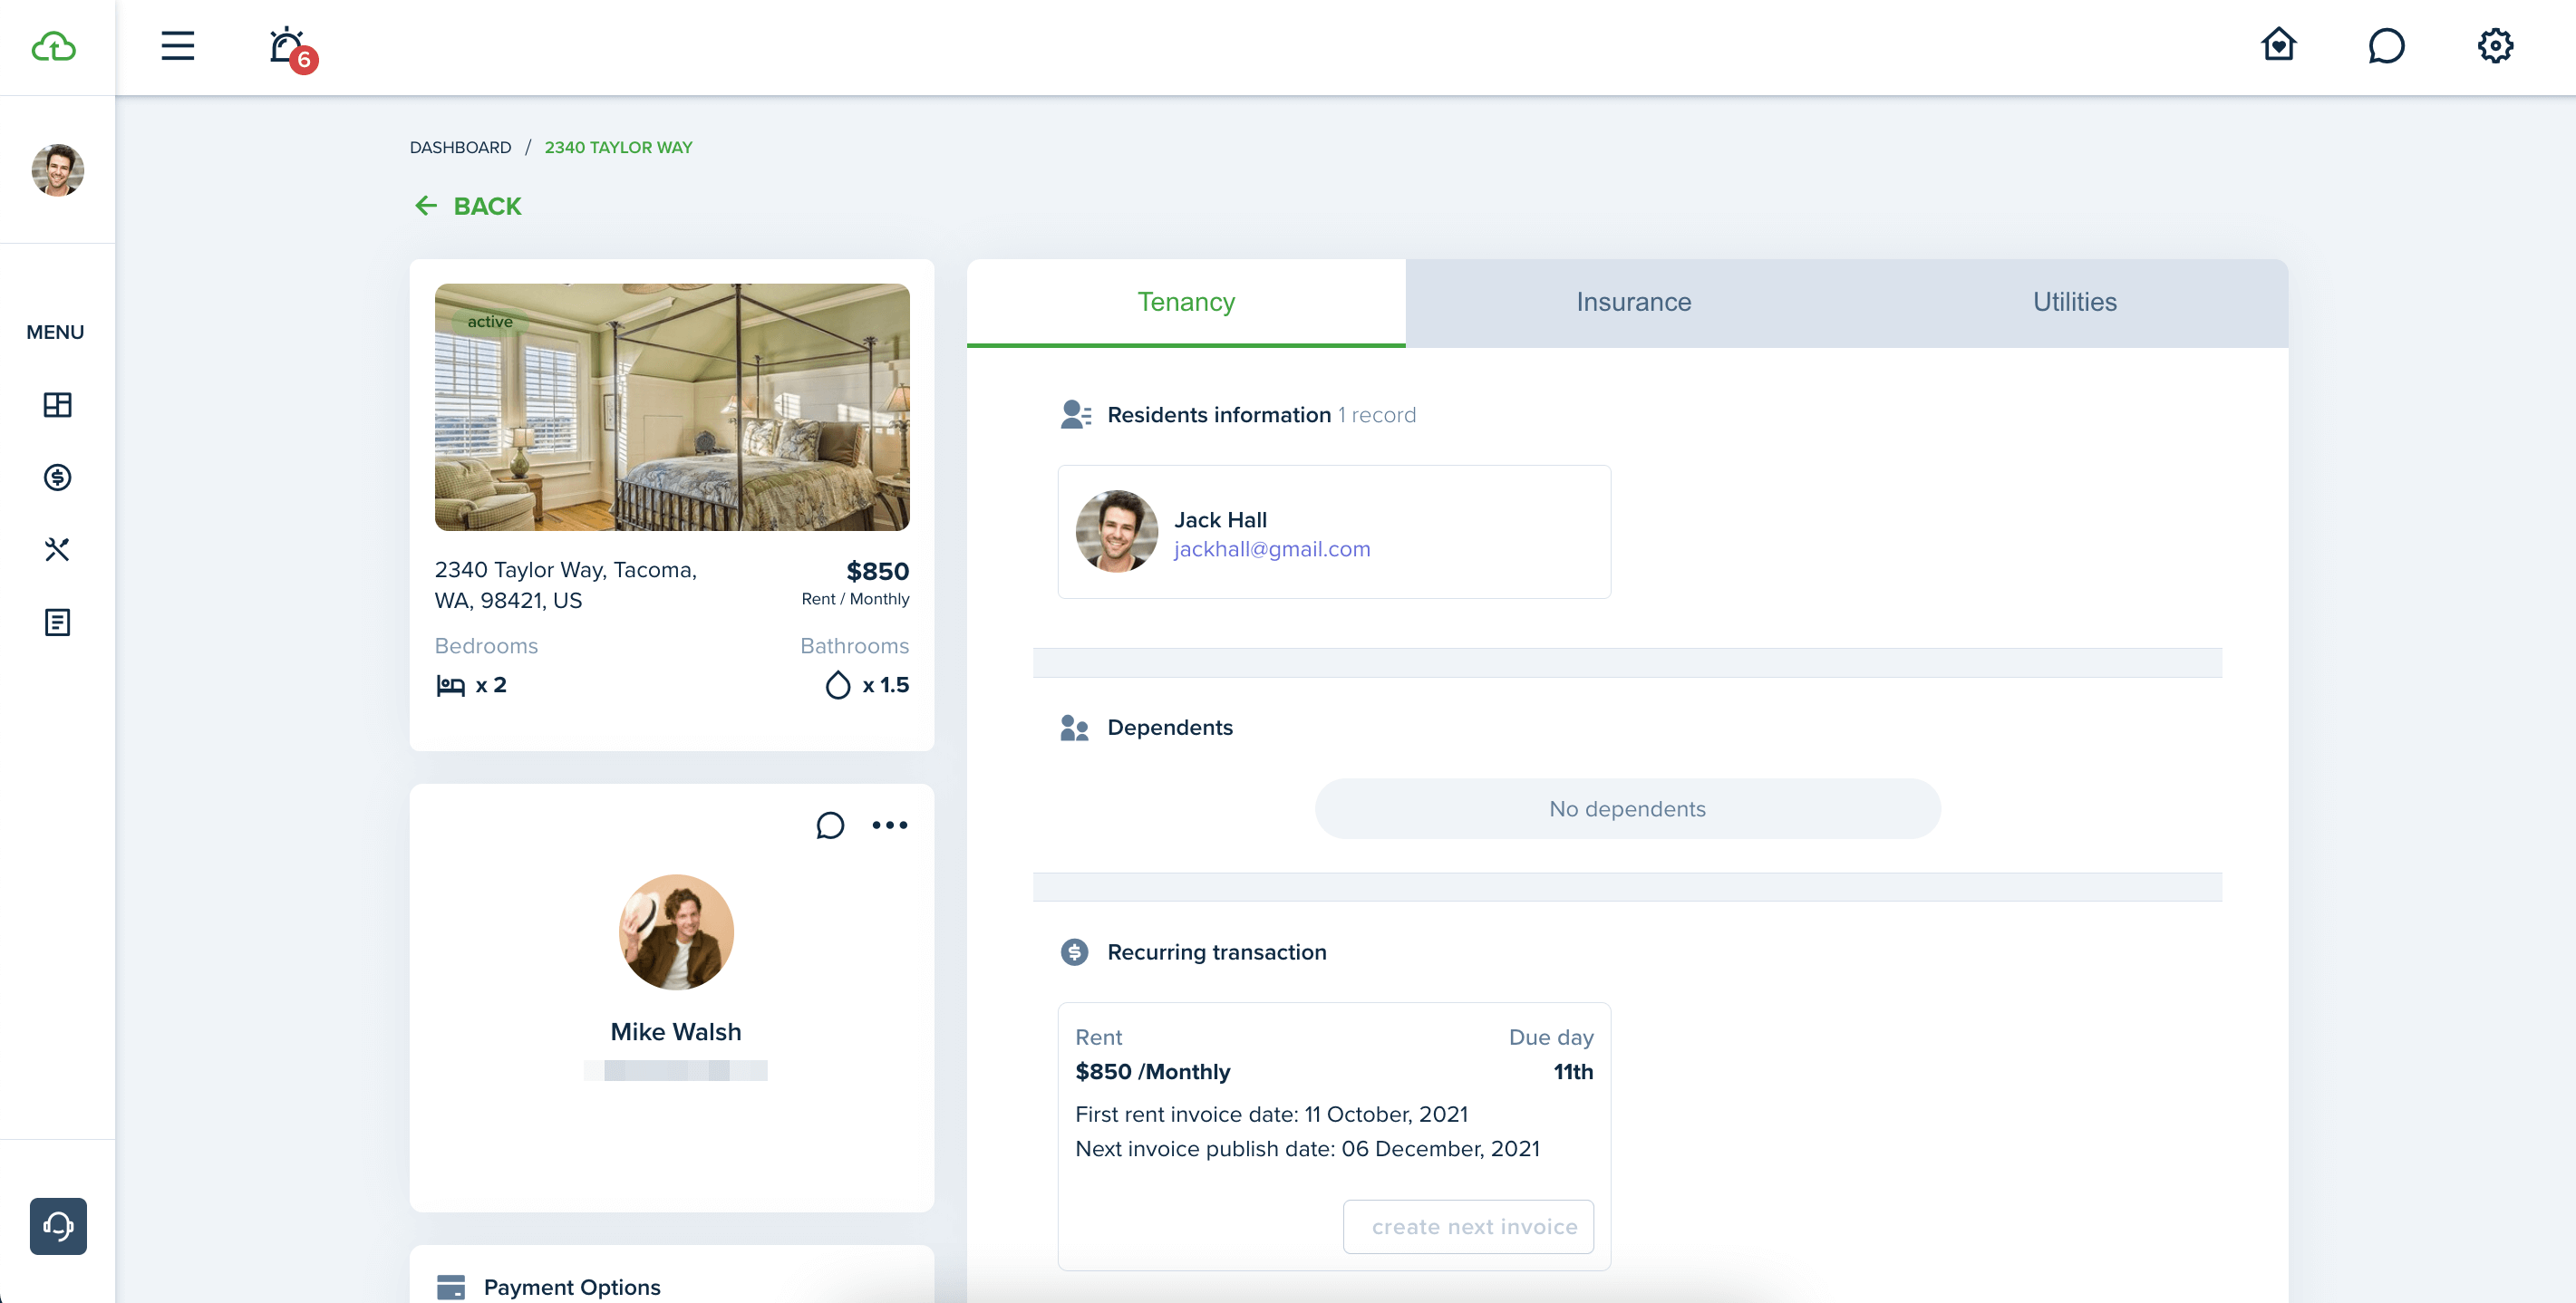Click the bed icon under Bedrooms
The image size is (2576, 1303).
[450, 685]
